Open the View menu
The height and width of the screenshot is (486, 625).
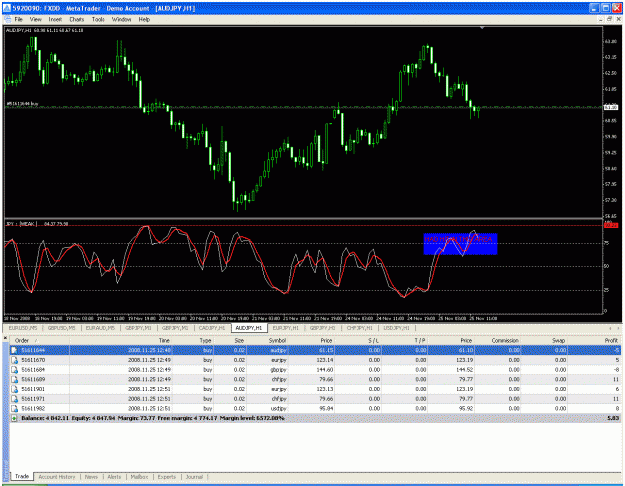[35, 19]
